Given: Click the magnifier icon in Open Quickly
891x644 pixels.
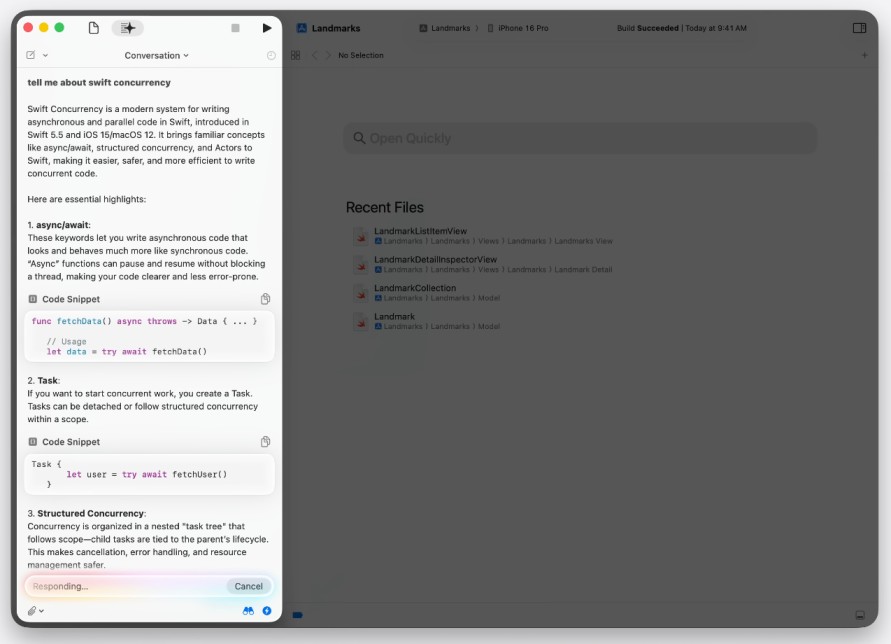Looking at the screenshot, I should 359,138.
